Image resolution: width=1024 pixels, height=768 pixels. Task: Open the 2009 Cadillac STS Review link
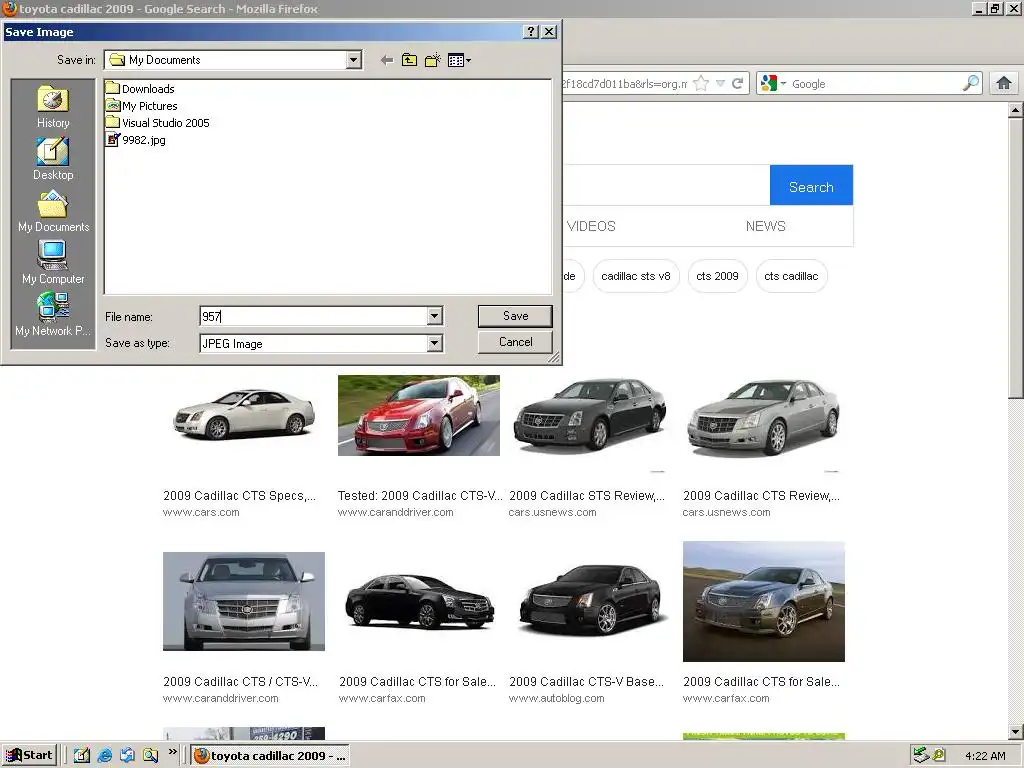586,496
